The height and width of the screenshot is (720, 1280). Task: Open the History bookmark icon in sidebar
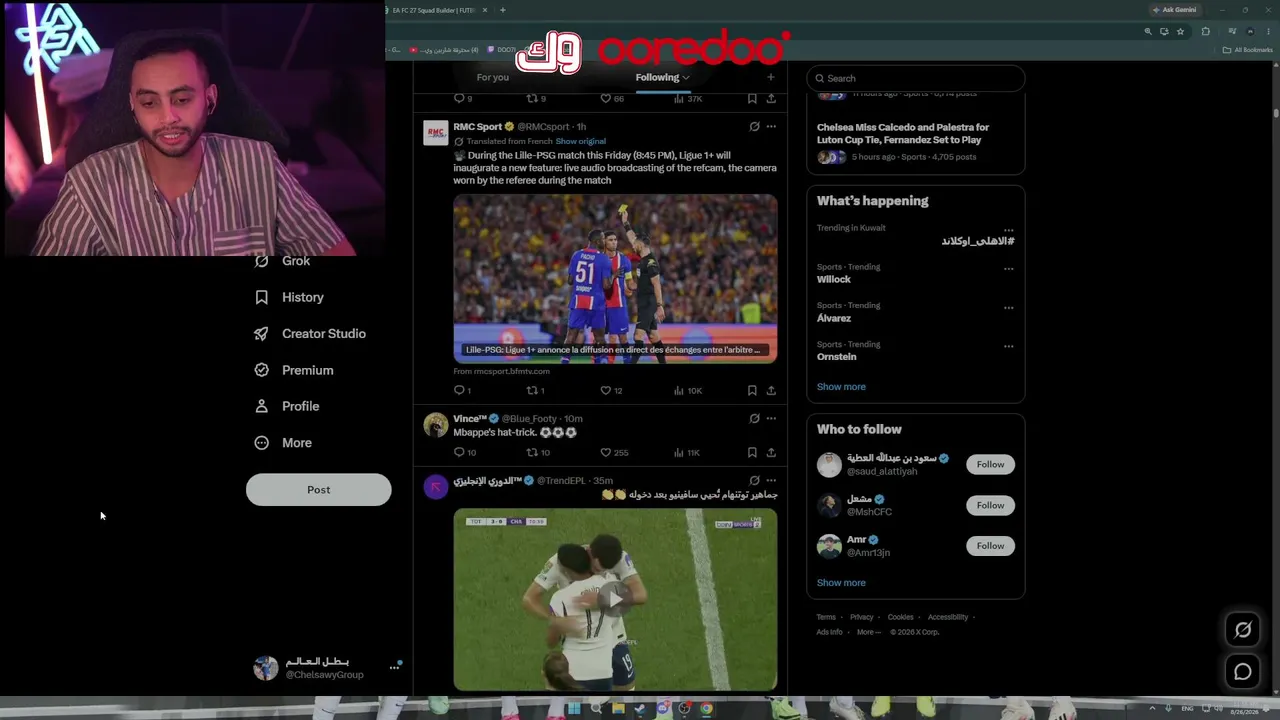point(262,297)
